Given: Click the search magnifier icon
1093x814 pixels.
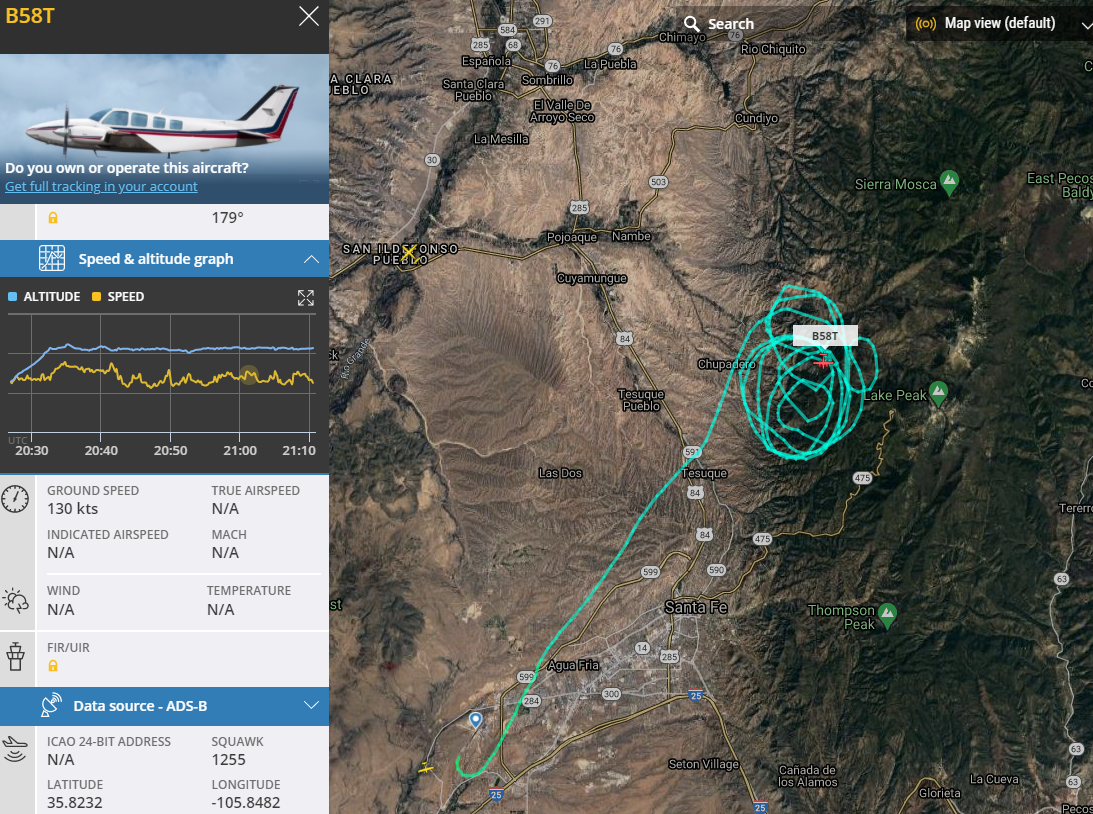Looking at the screenshot, I should (691, 24).
